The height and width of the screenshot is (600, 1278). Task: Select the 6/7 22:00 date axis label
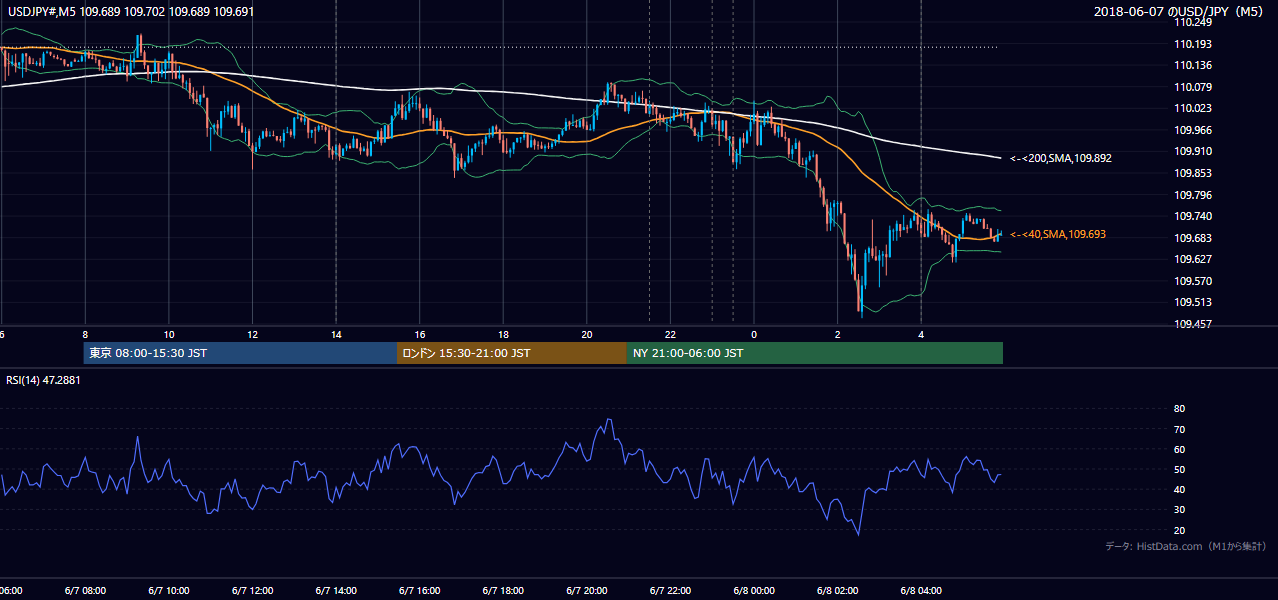click(670, 590)
